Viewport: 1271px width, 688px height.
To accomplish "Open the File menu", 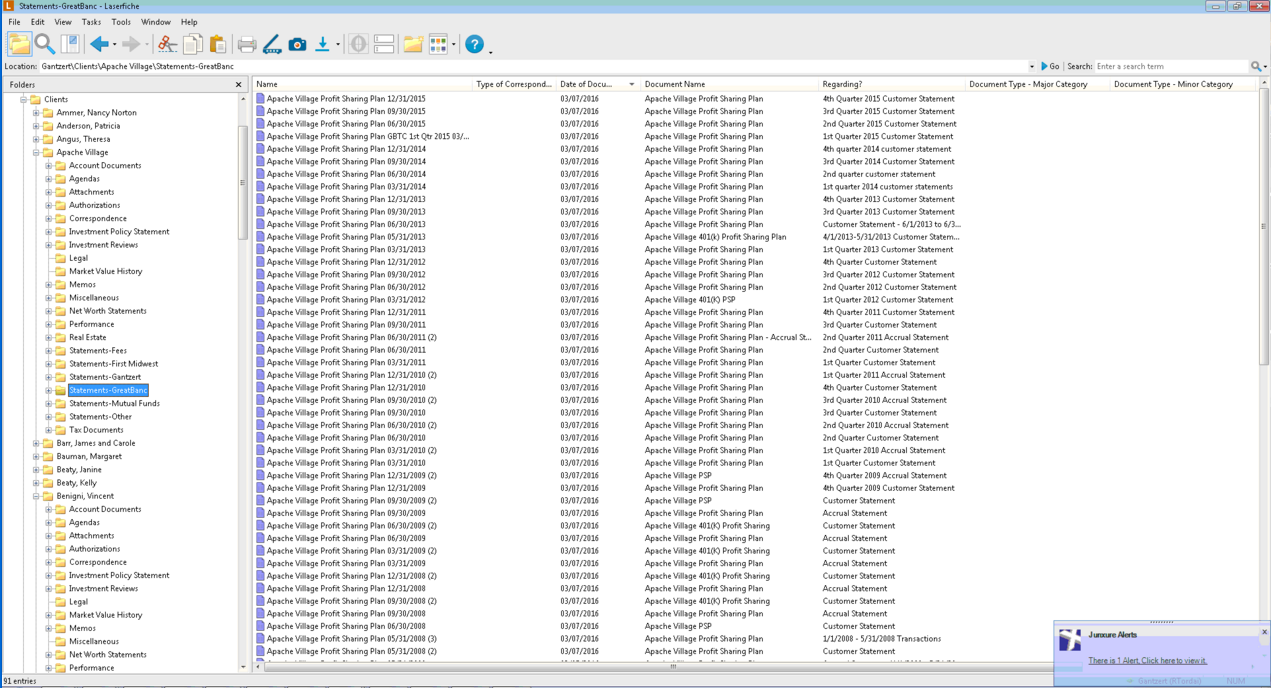I will 14,22.
